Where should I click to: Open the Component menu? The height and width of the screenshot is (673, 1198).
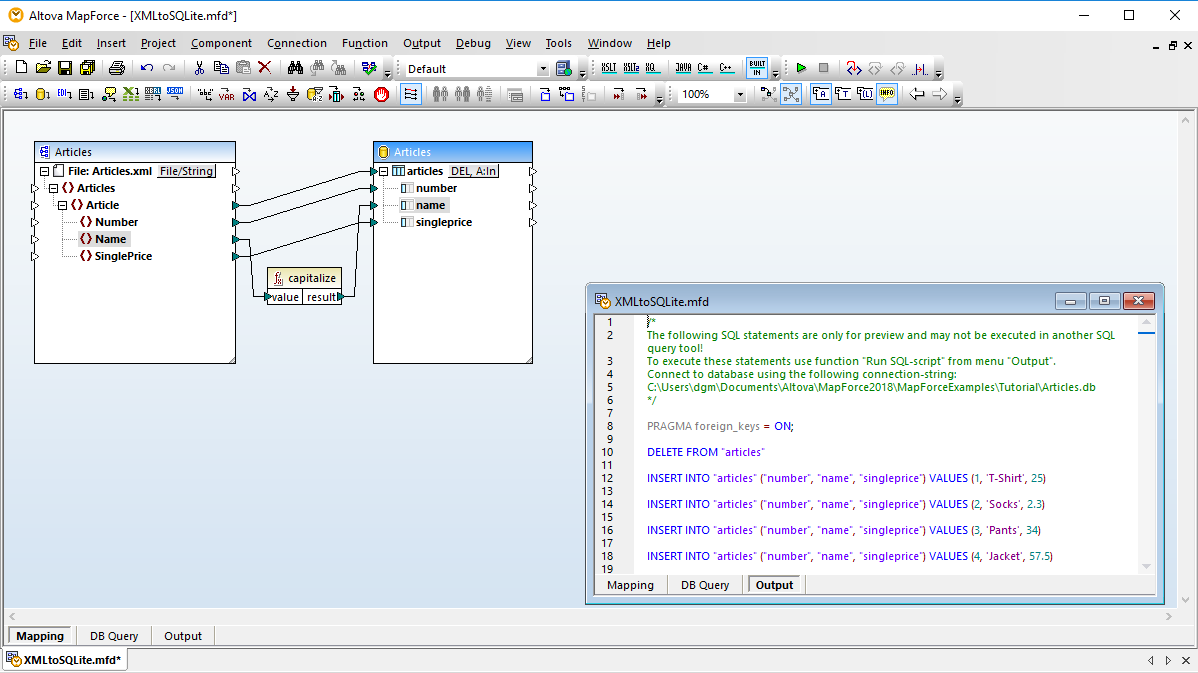(x=222, y=43)
